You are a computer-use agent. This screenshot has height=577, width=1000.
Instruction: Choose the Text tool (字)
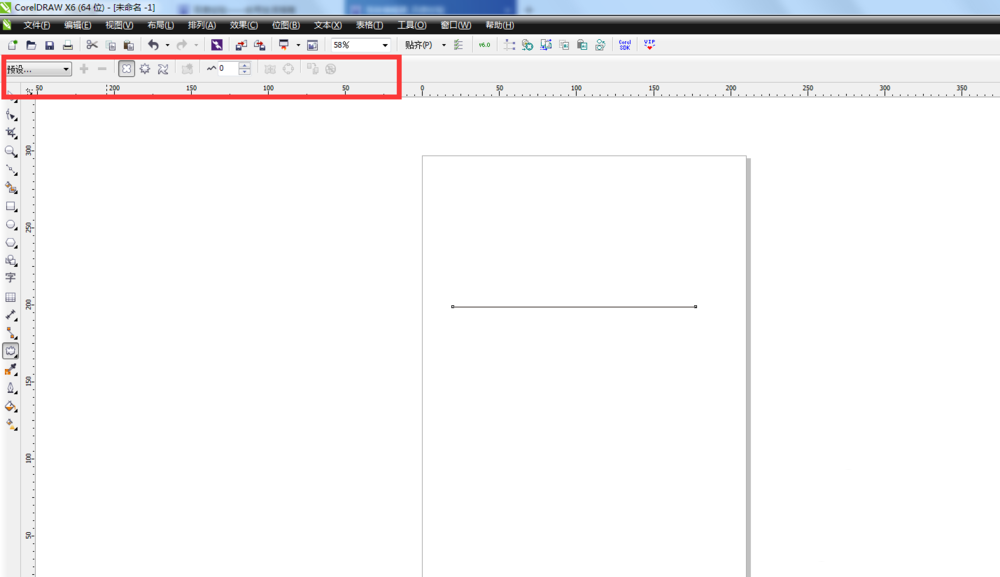(x=11, y=279)
